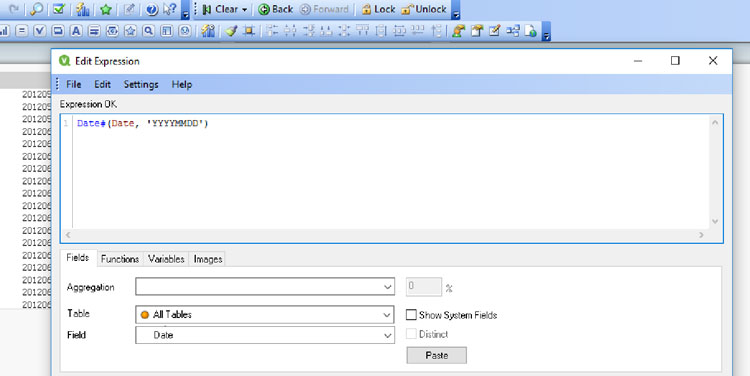Create a Container object icon
Screen dimensions: 750x376
166,31
